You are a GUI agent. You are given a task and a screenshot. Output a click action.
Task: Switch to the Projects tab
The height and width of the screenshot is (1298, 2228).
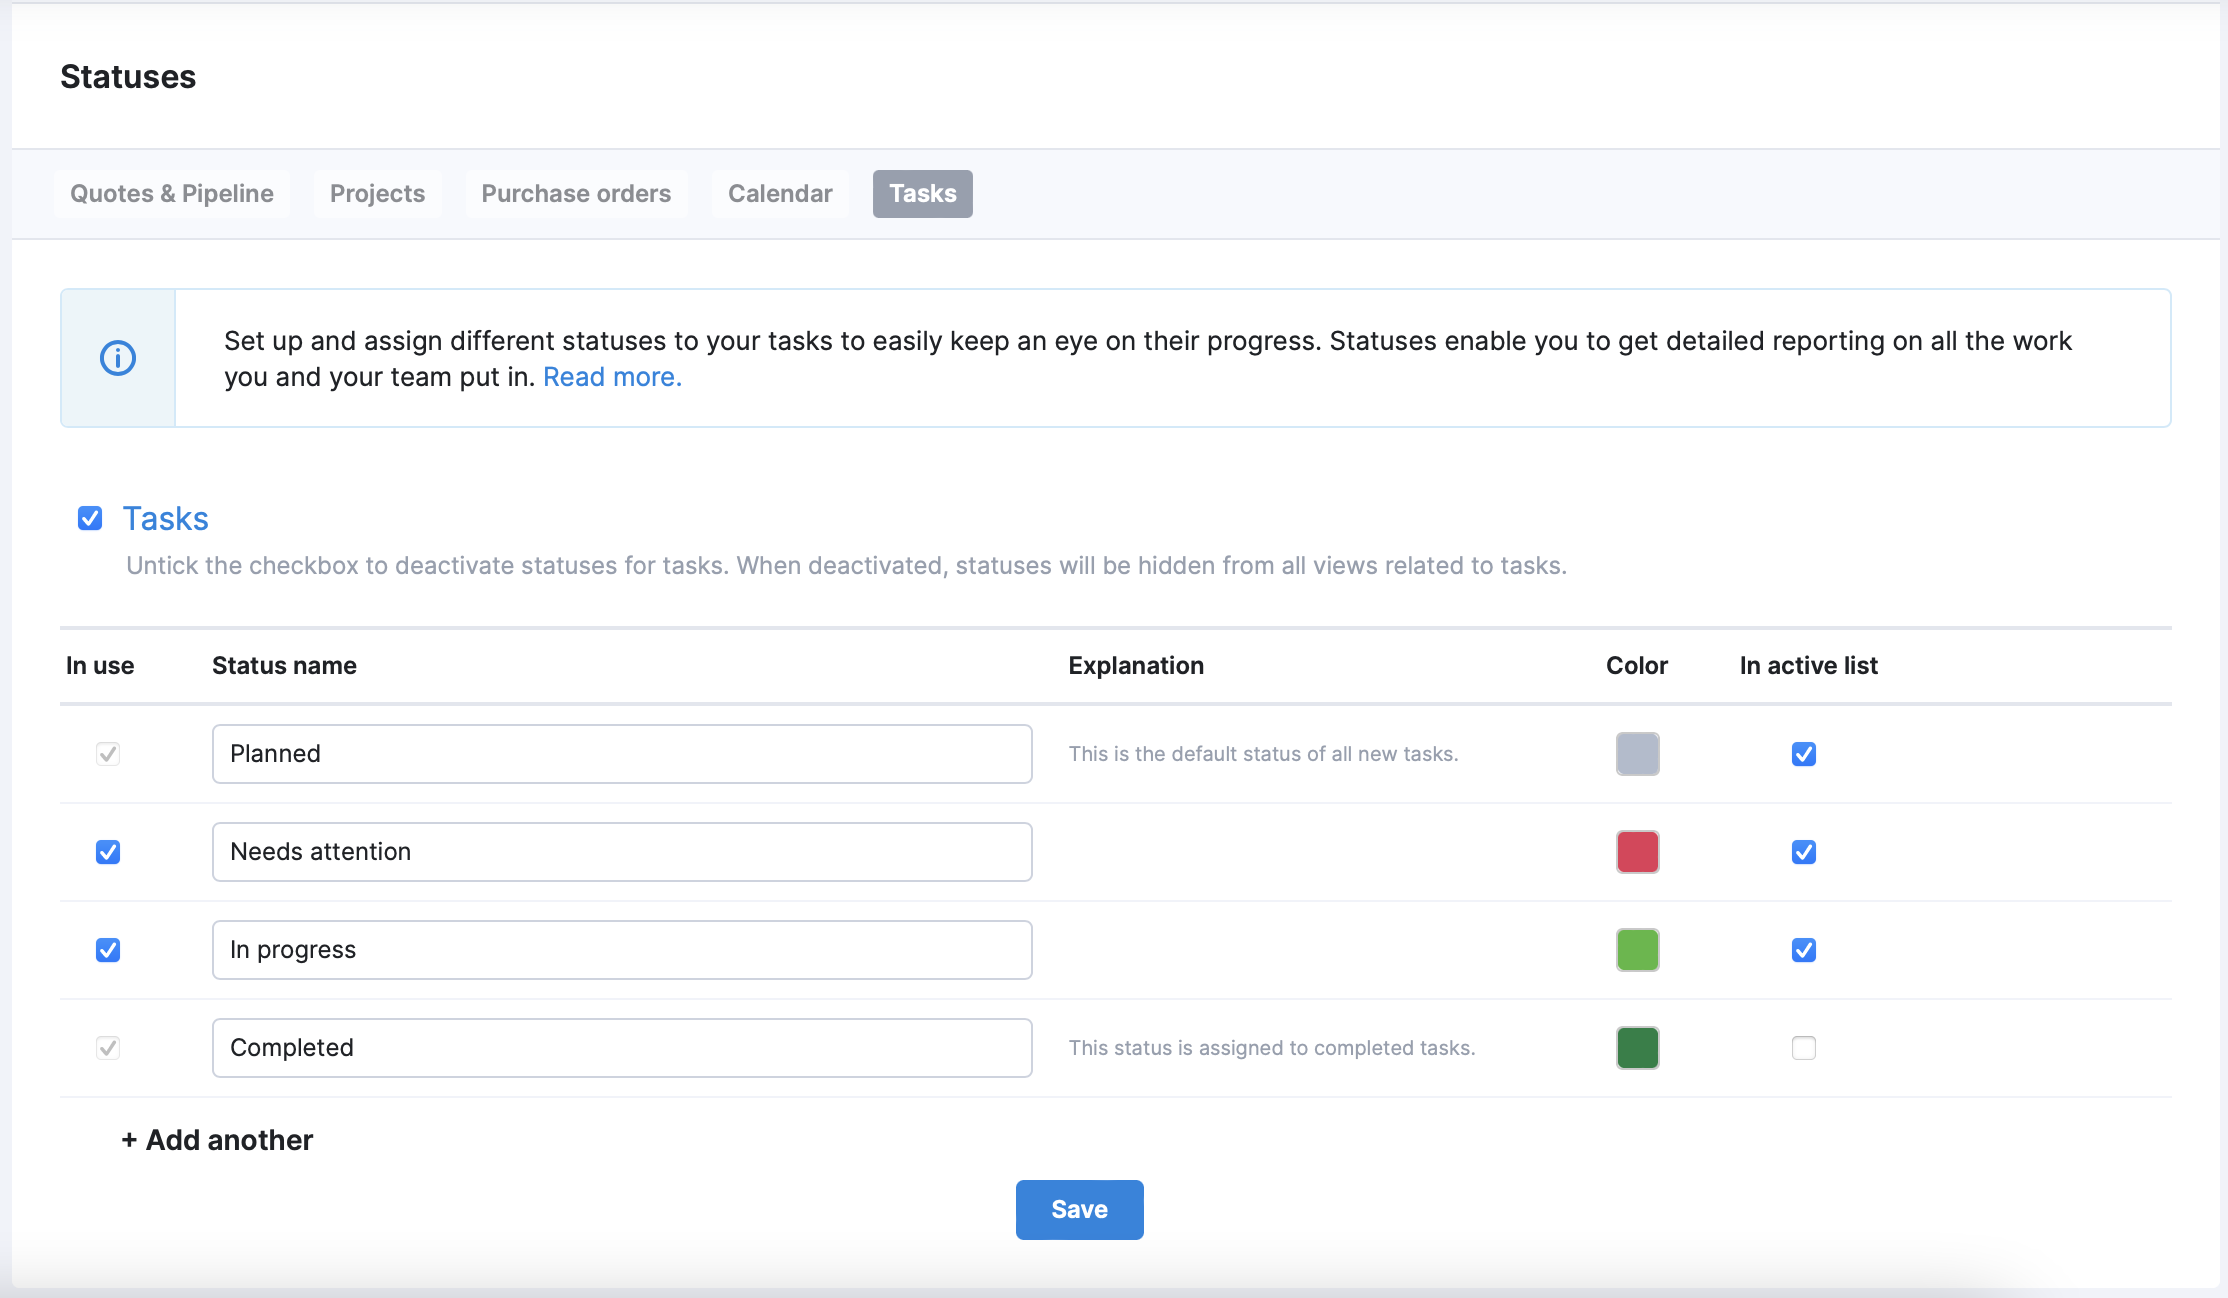[377, 194]
